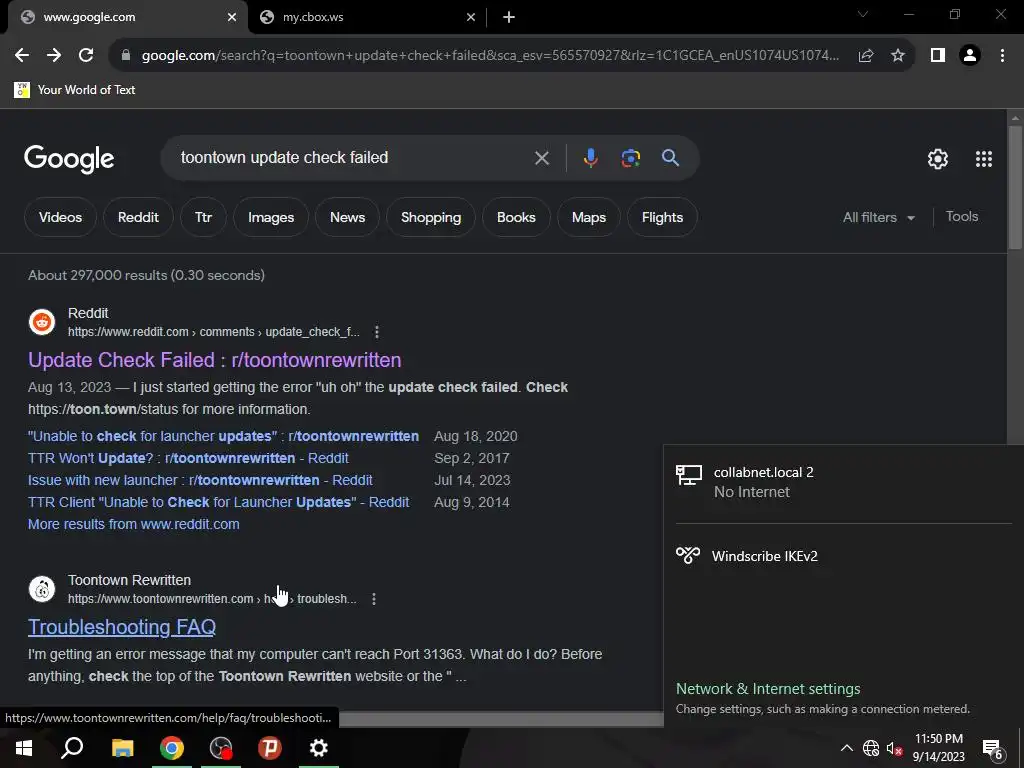Switch to Chrome in taskbar
The image size is (1024, 768).
tap(172, 748)
